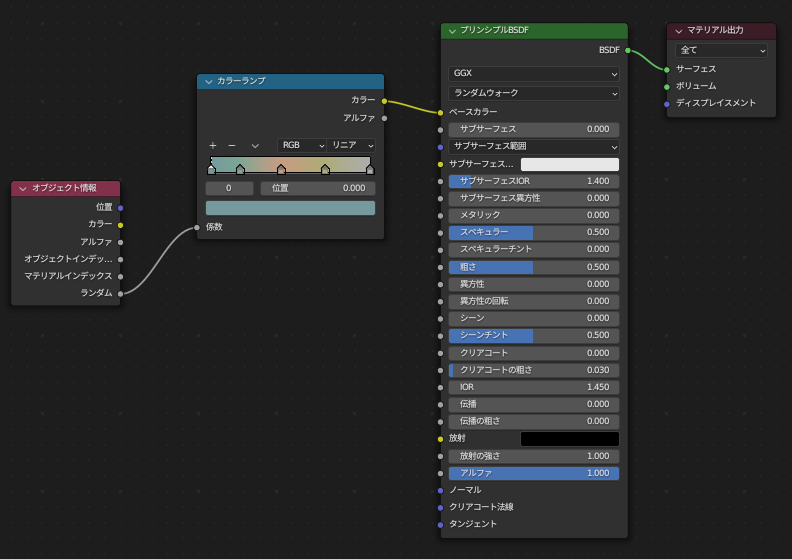The width and height of the screenshot is (792, 559).
Task: Click the サーフェス input socket on Material Output
Action: click(667, 69)
